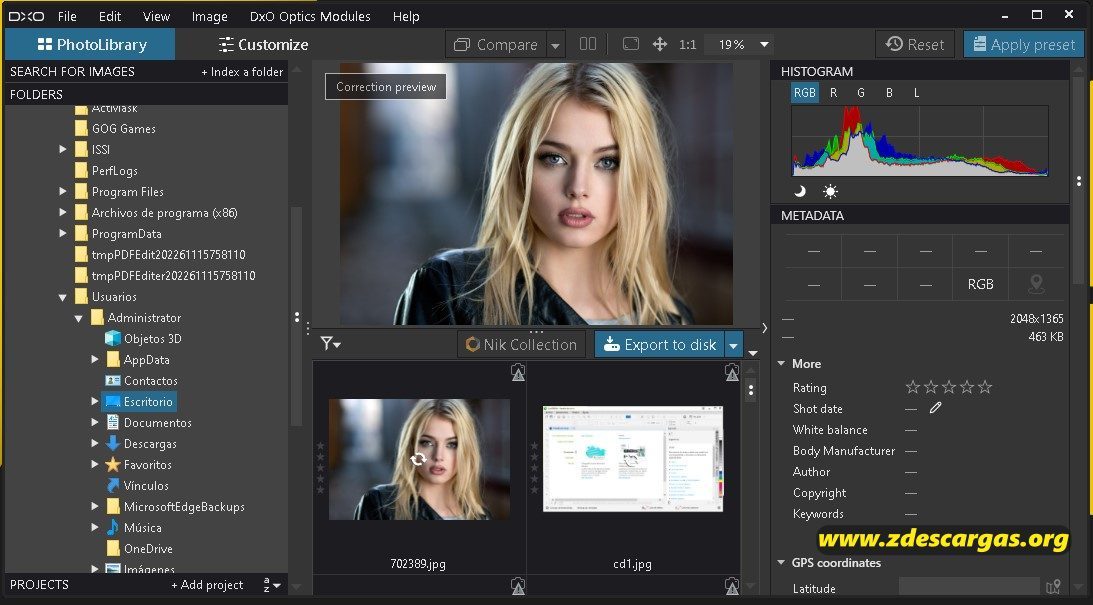
Task: Click the GPS location pin icon in metadata
Action: pyautogui.click(x=1036, y=284)
